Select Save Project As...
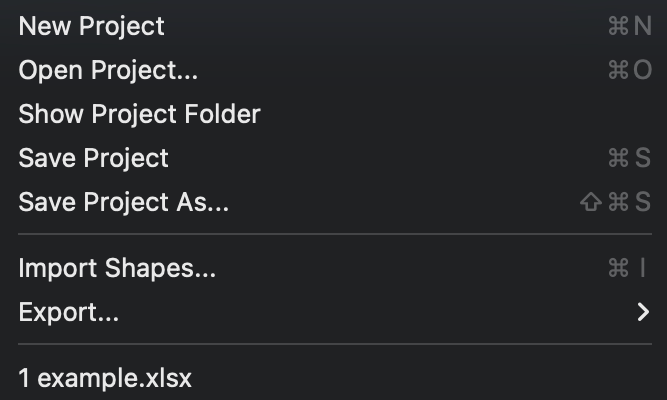The image size is (667, 400). click(334, 202)
